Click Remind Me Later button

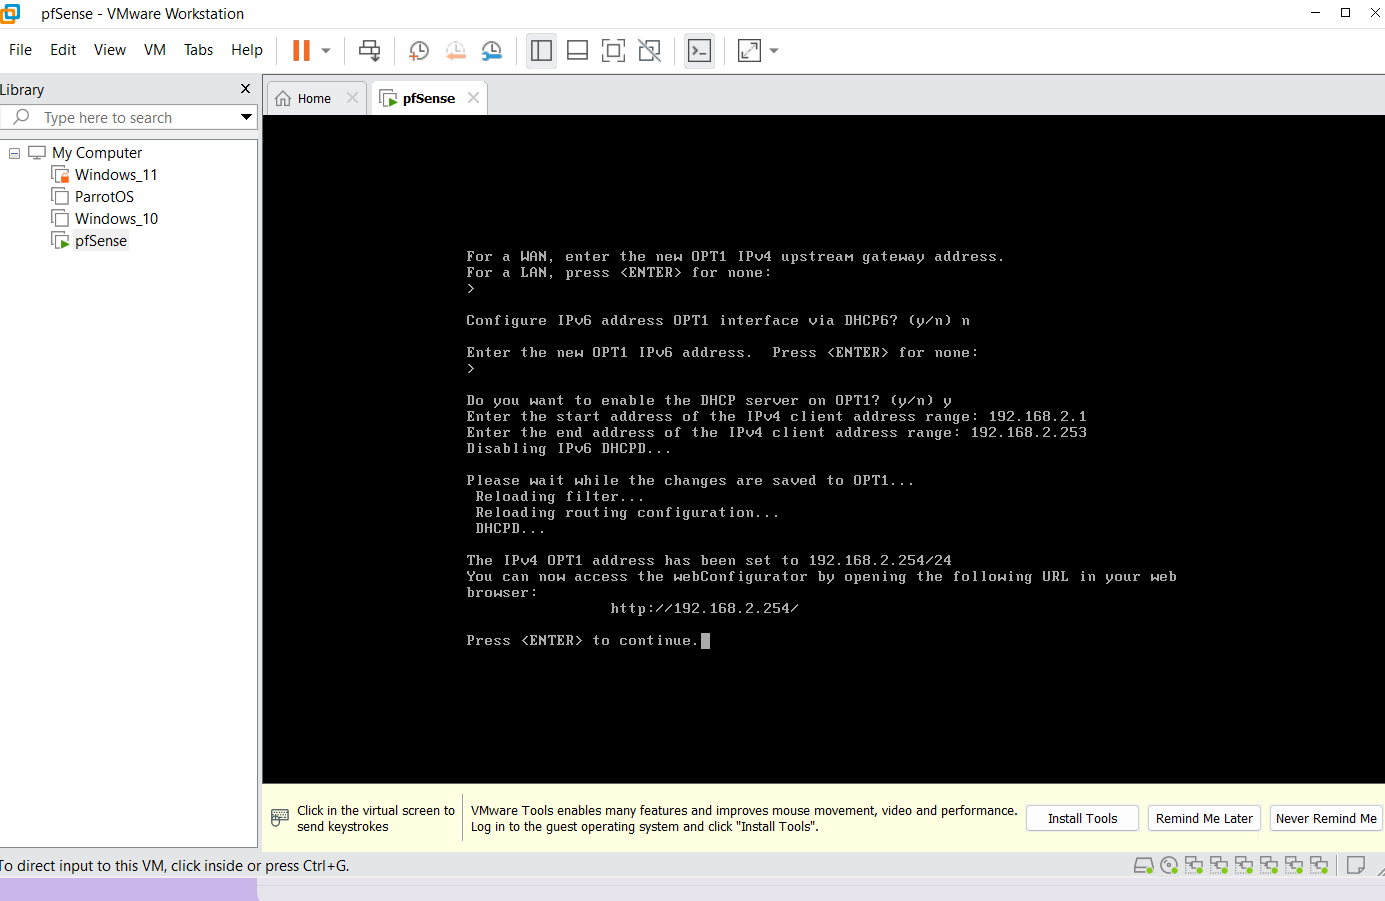click(1204, 818)
